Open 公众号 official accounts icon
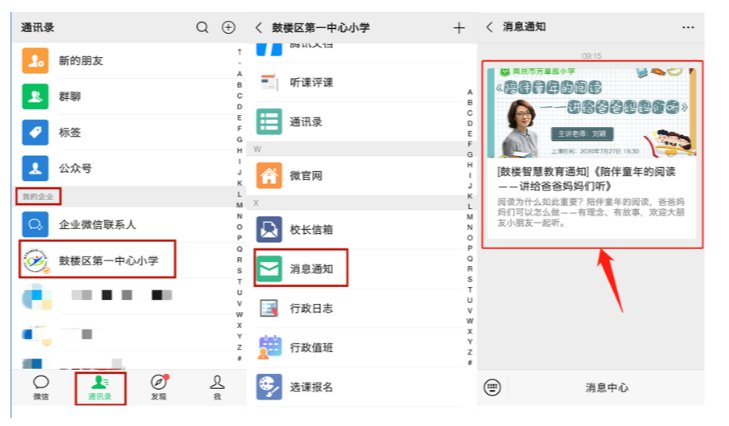Image resolution: width=729 pixels, height=426 pixels. [x=35, y=167]
